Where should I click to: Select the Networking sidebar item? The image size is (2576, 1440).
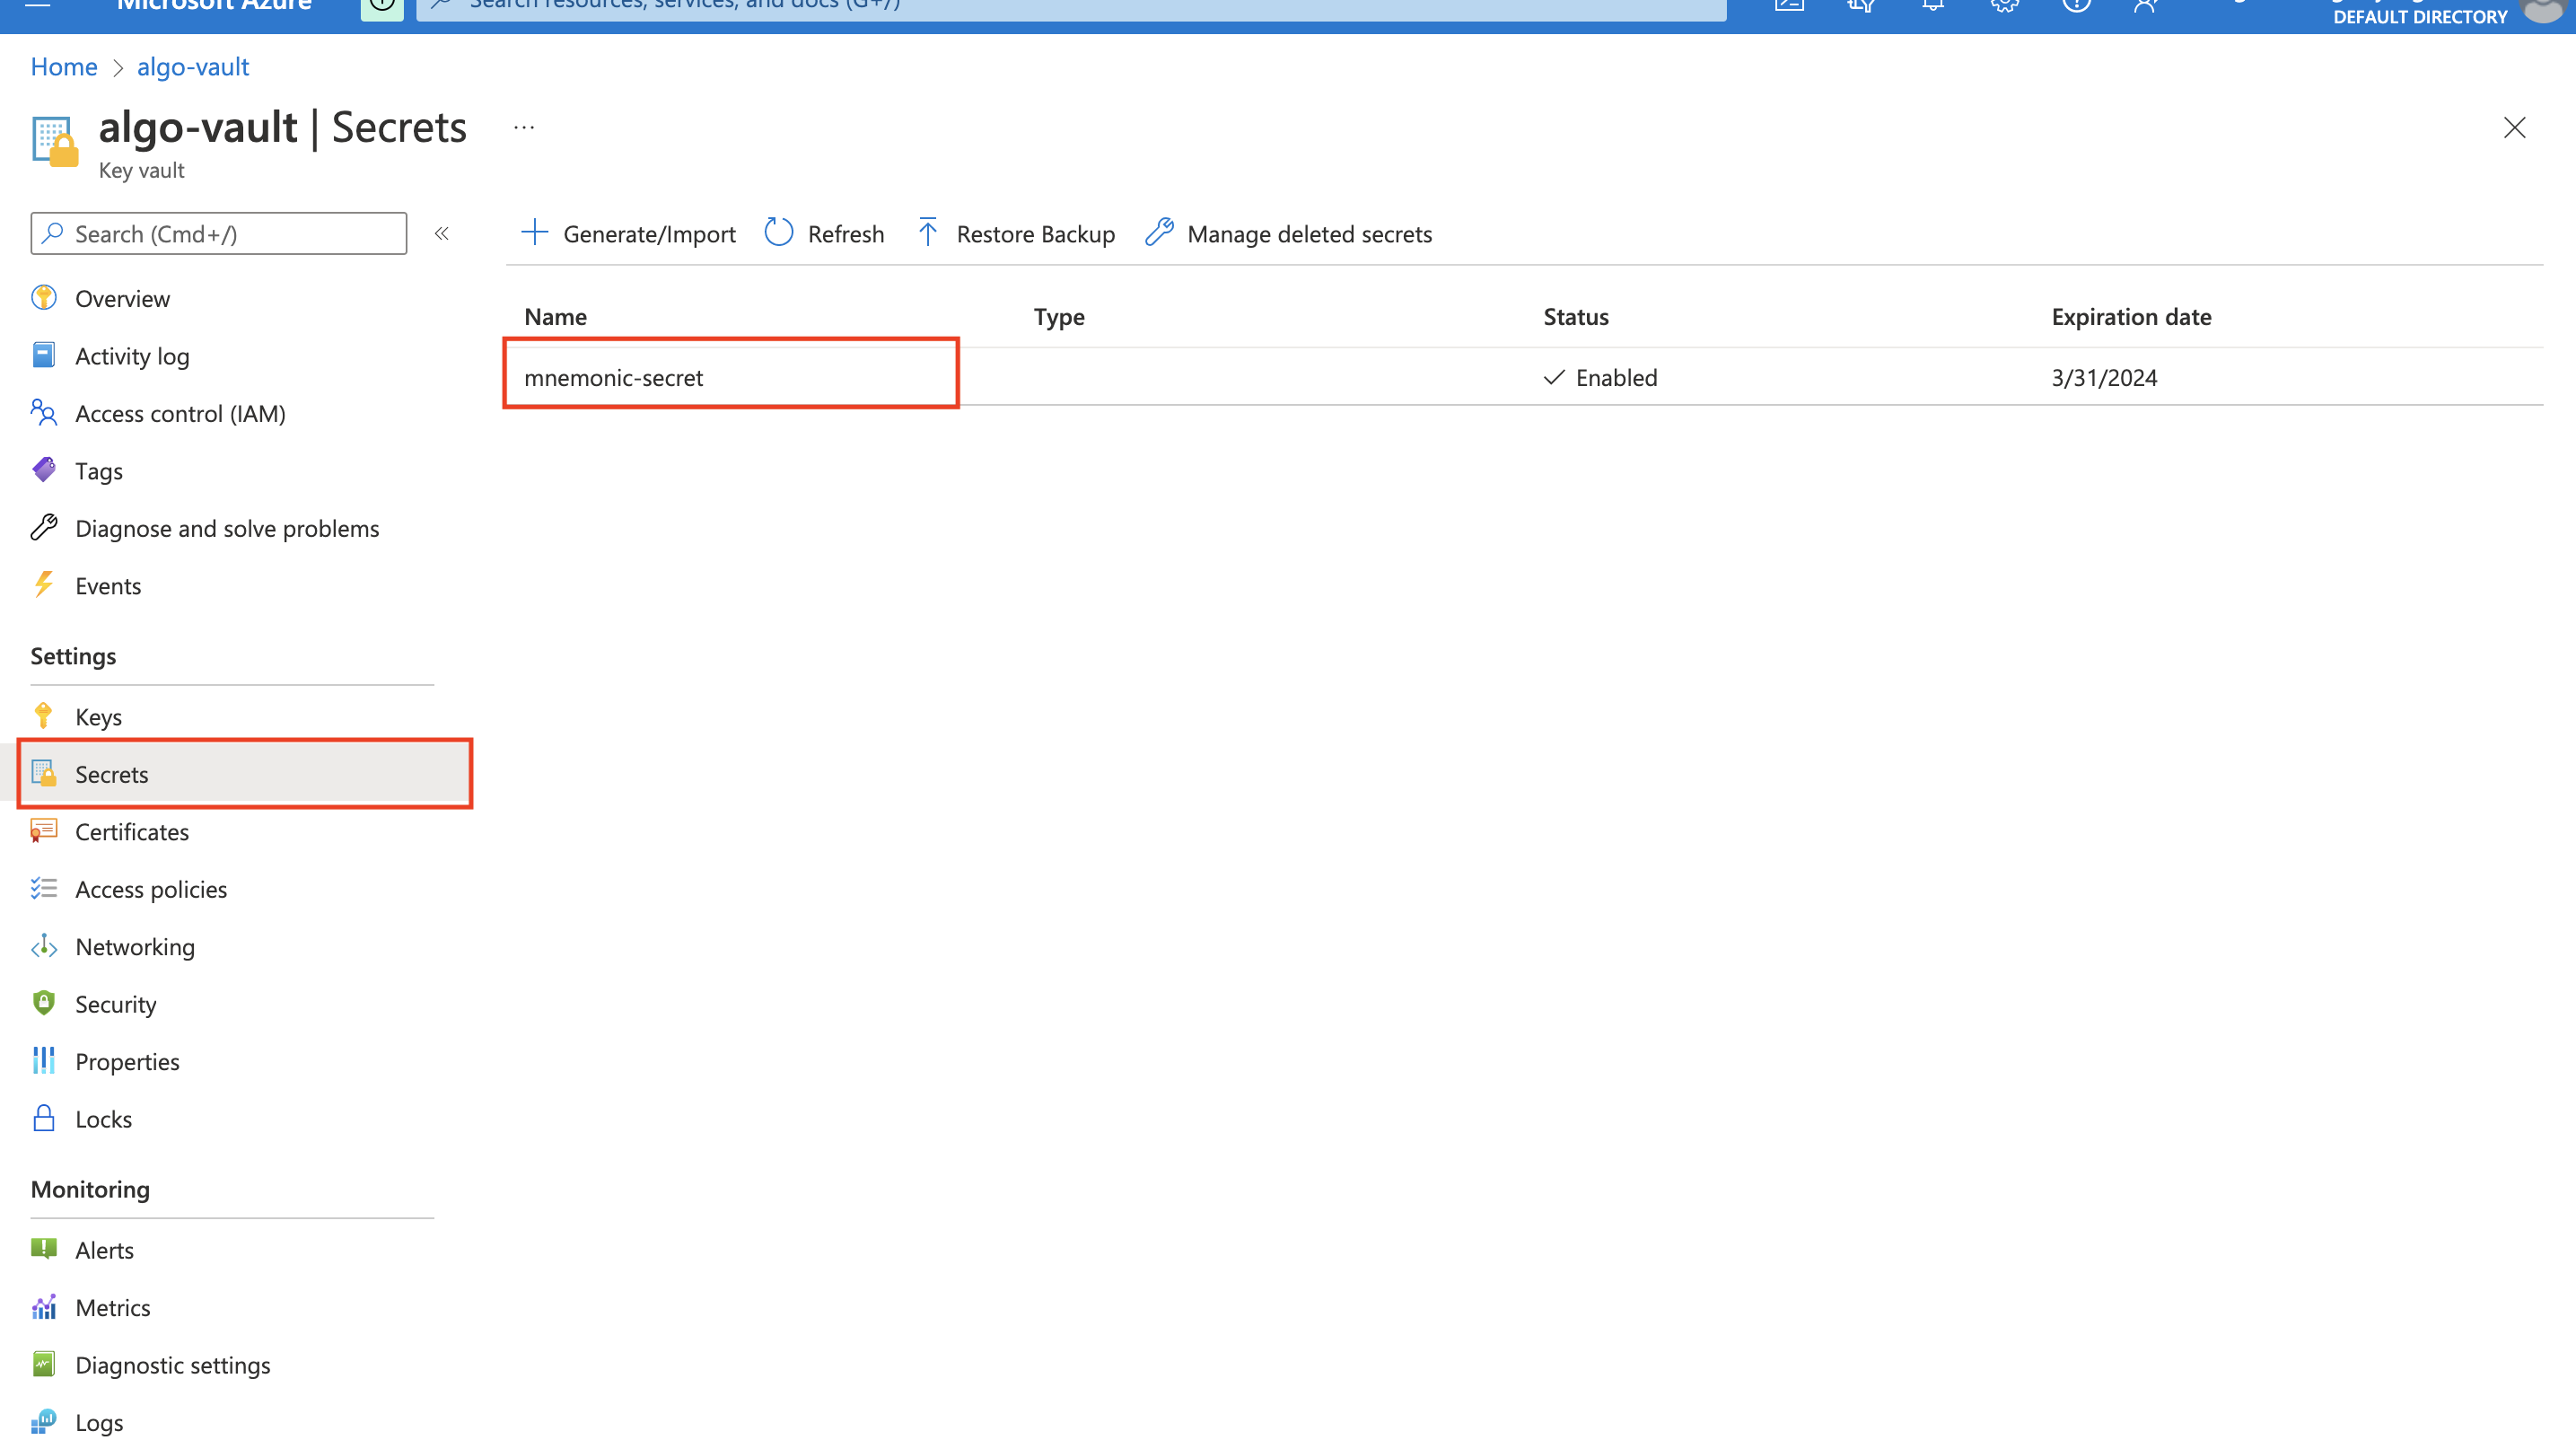(x=134, y=946)
